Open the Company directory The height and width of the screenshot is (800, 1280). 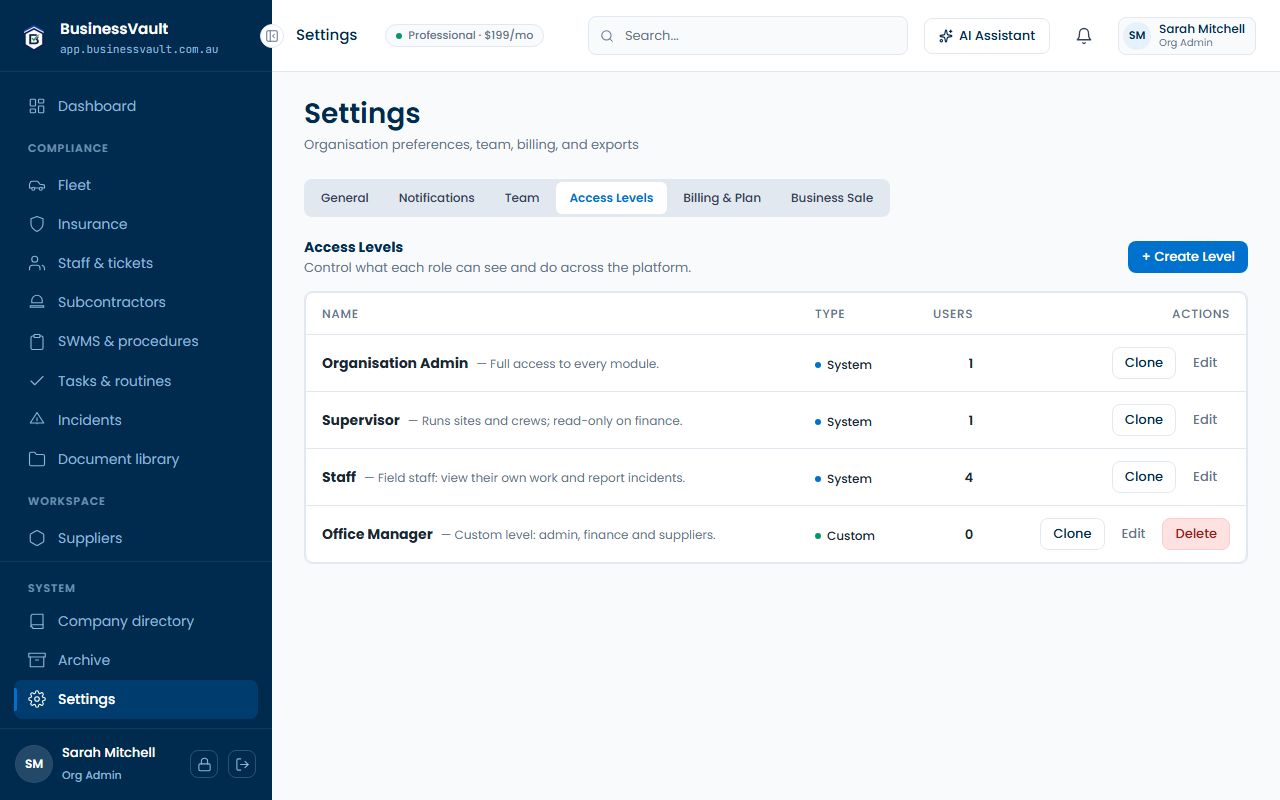pyautogui.click(x=136, y=621)
